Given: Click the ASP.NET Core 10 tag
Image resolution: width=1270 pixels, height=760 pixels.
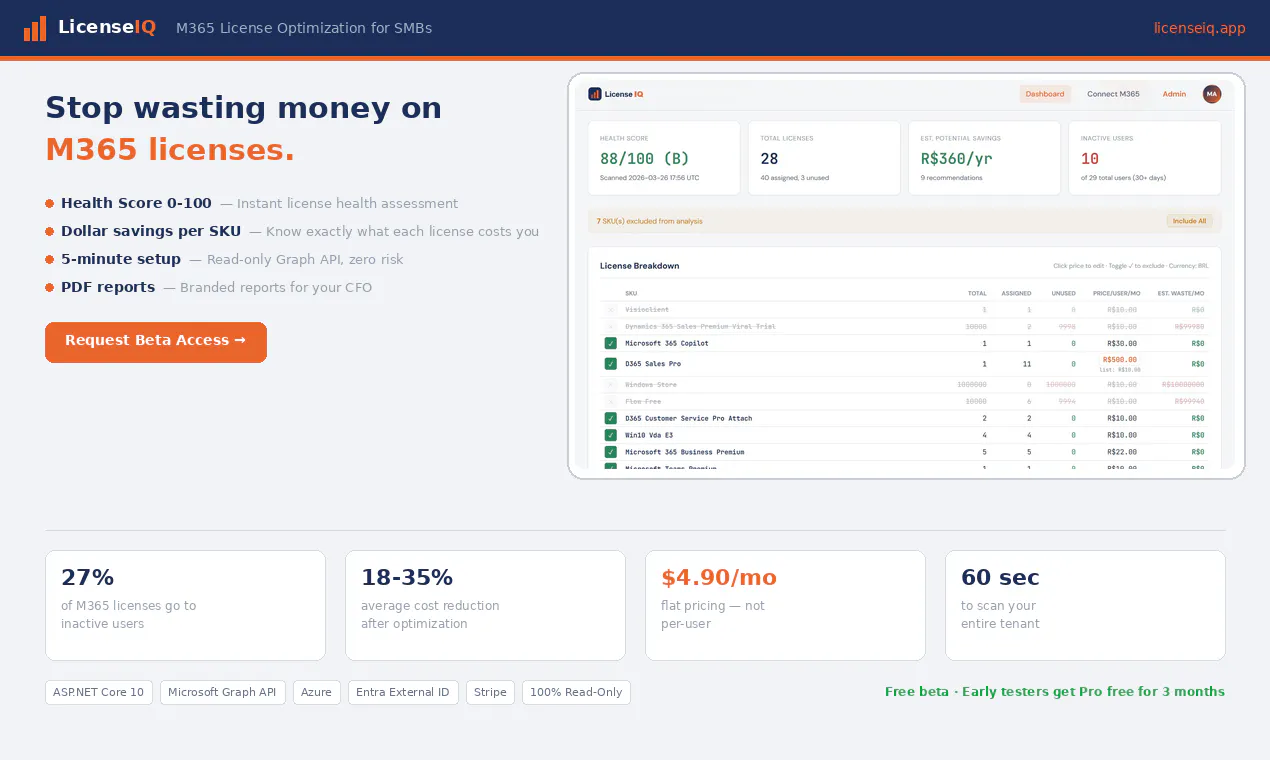Looking at the screenshot, I should 99,692.
